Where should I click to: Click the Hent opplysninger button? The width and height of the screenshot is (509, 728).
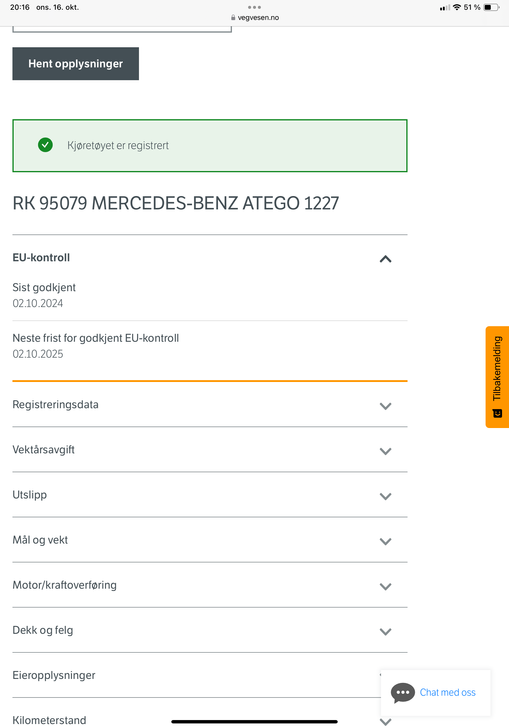(75, 64)
